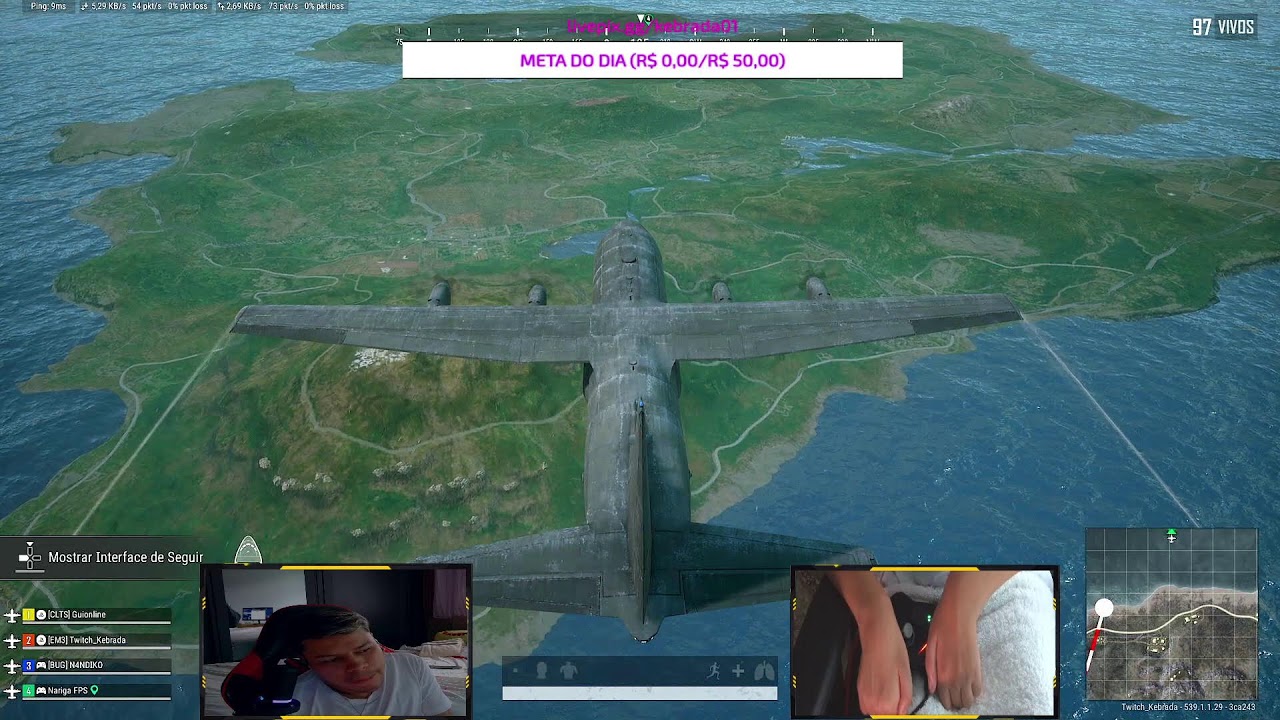Click the helmet equipment icon in the HUD
The width and height of the screenshot is (1280, 720).
pyautogui.click(x=542, y=671)
